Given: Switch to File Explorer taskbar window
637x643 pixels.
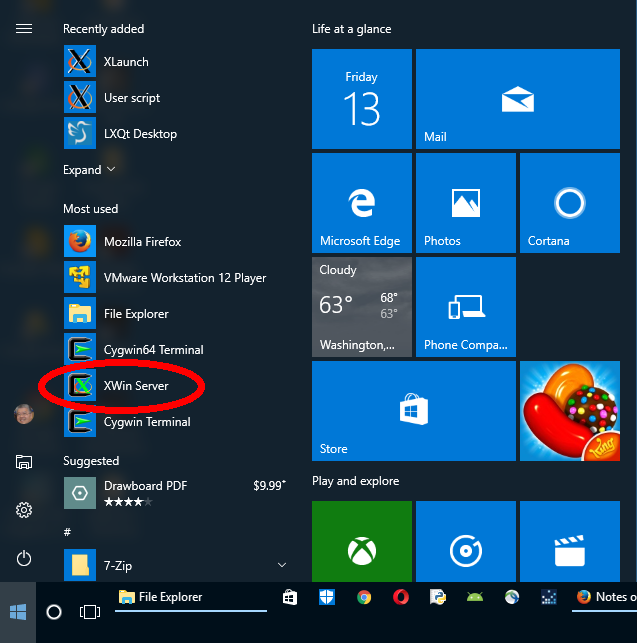Looking at the screenshot, I should (x=191, y=597).
